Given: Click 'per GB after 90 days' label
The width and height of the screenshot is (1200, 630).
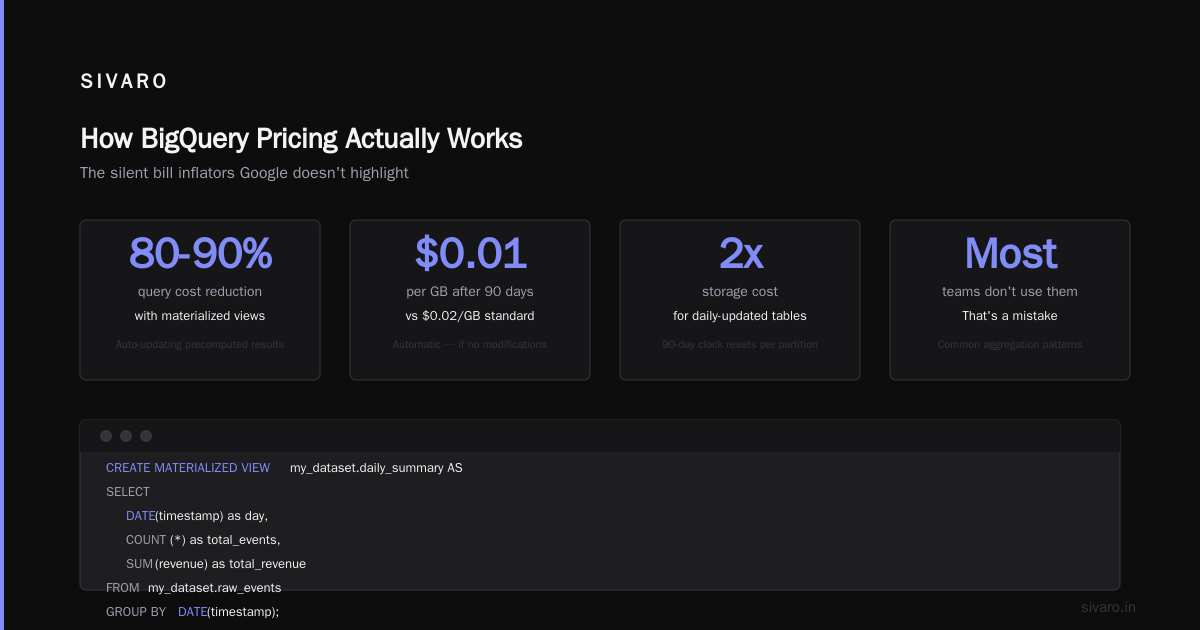Looking at the screenshot, I should [x=470, y=292].
